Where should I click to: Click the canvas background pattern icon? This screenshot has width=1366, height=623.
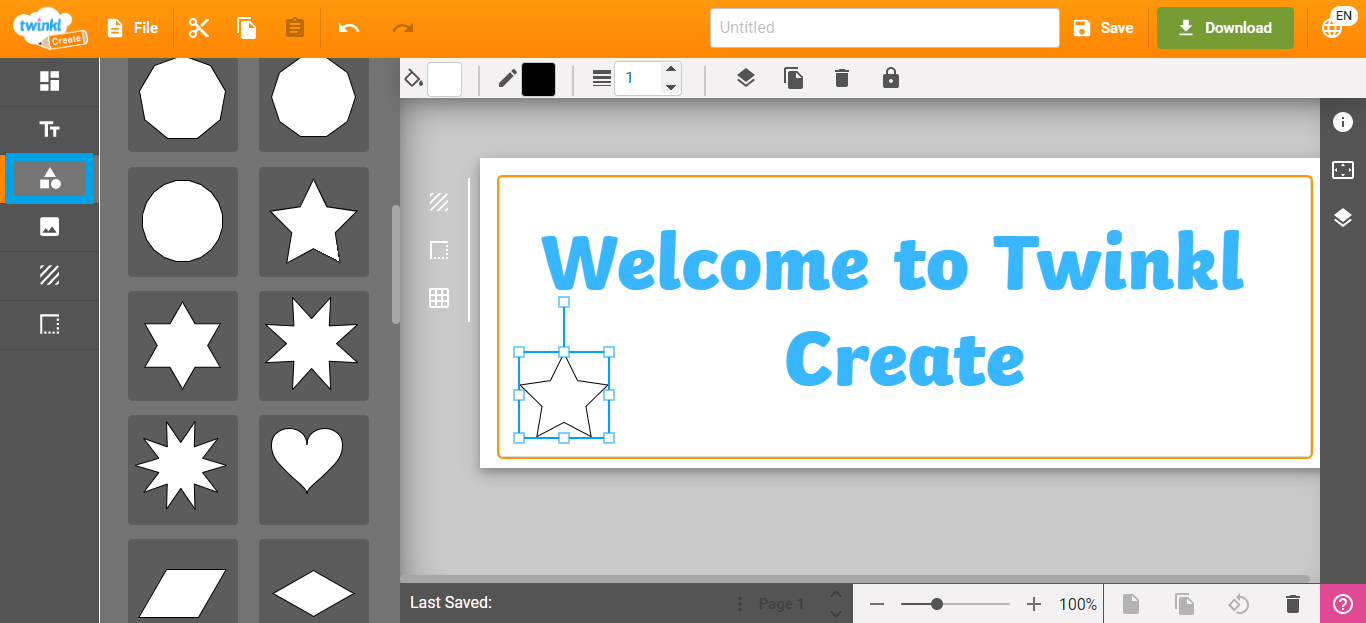(439, 202)
